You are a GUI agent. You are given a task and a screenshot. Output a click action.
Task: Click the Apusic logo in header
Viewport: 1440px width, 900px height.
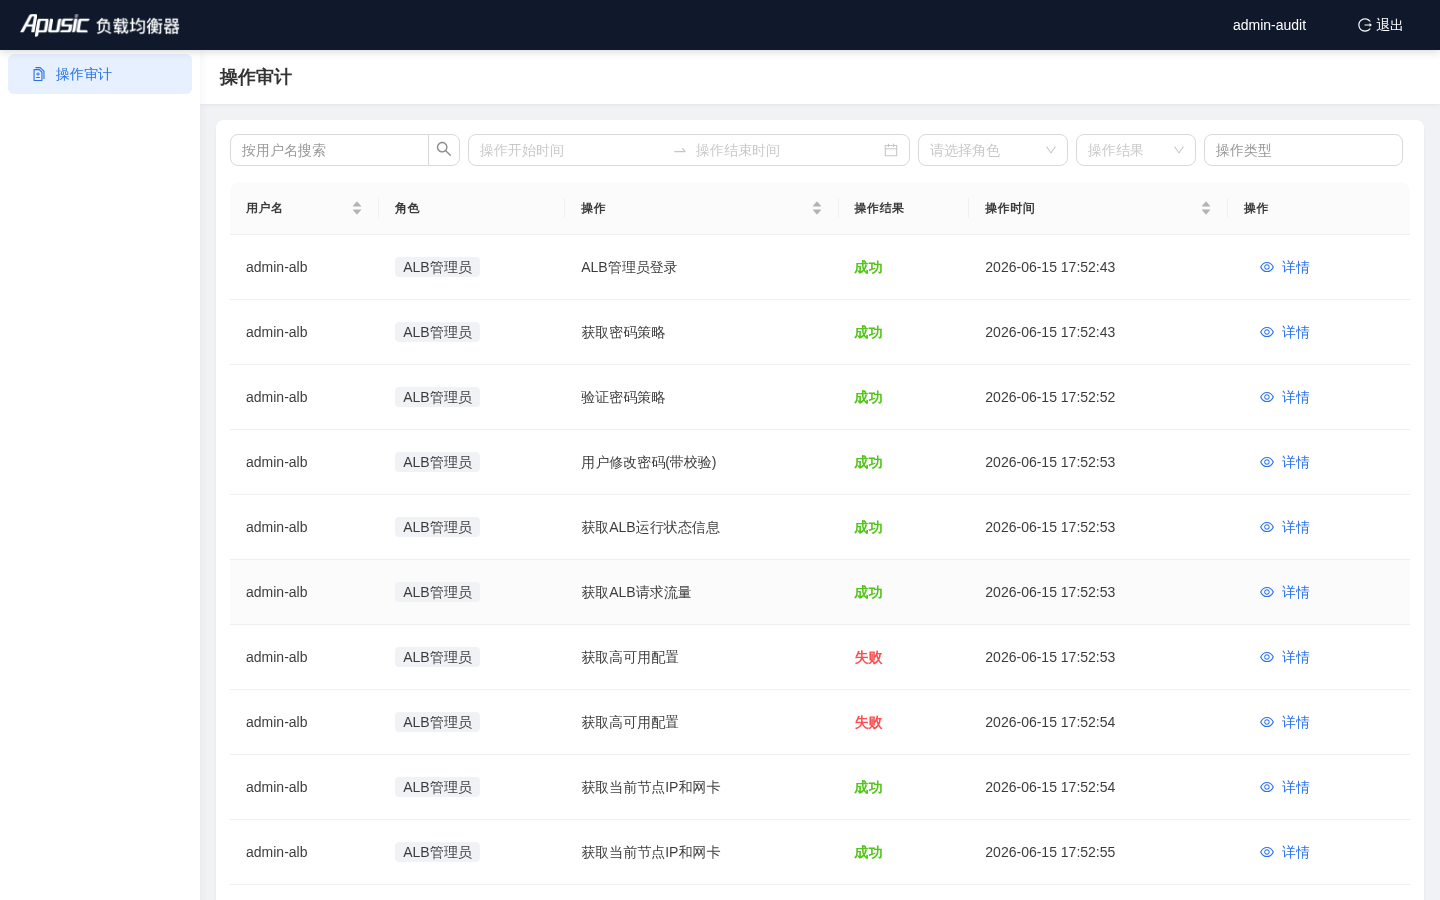(100, 25)
